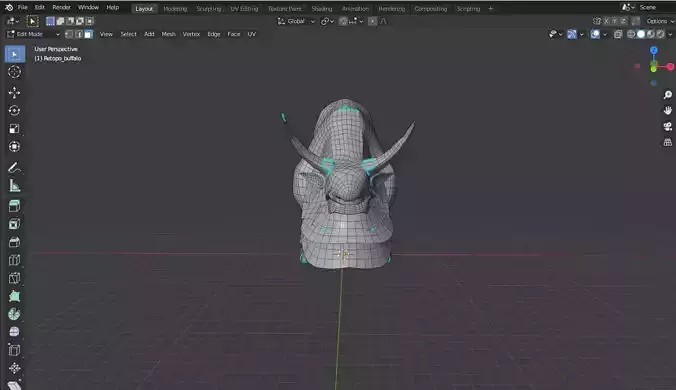676x390 pixels.
Task: Select the 3D Cursor tool
Action: click(14, 72)
